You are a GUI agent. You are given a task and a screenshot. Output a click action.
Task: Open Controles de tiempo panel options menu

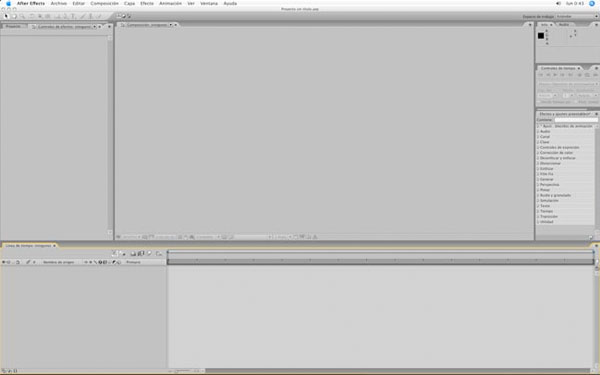point(596,68)
